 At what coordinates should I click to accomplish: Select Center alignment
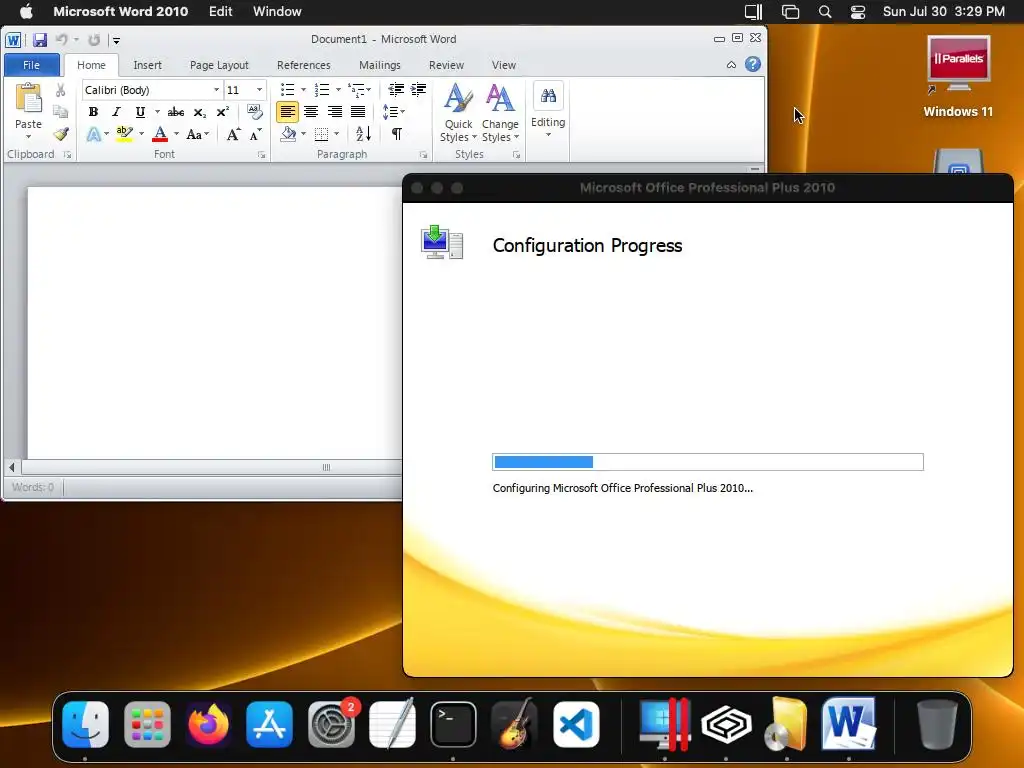click(311, 112)
